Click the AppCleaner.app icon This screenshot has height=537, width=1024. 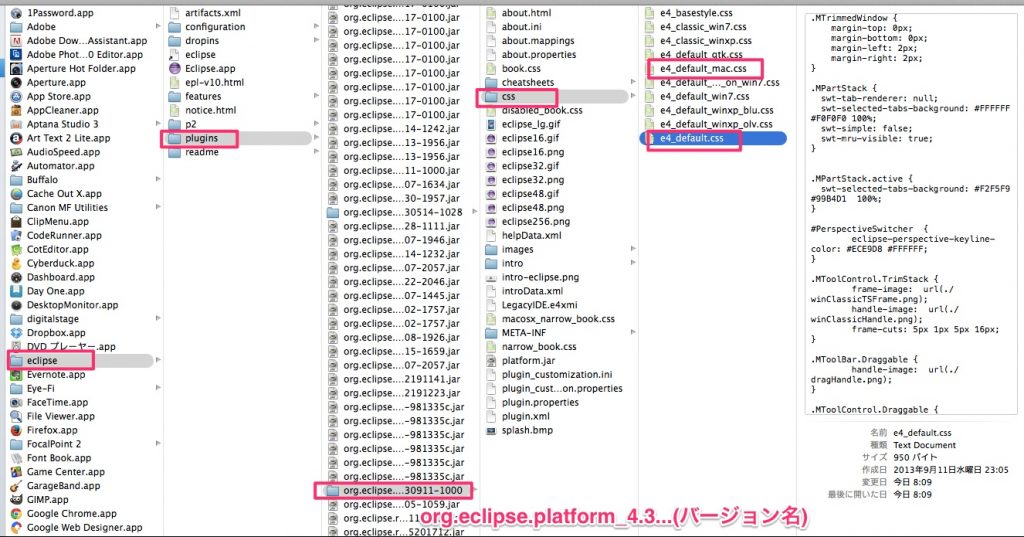tap(16, 110)
